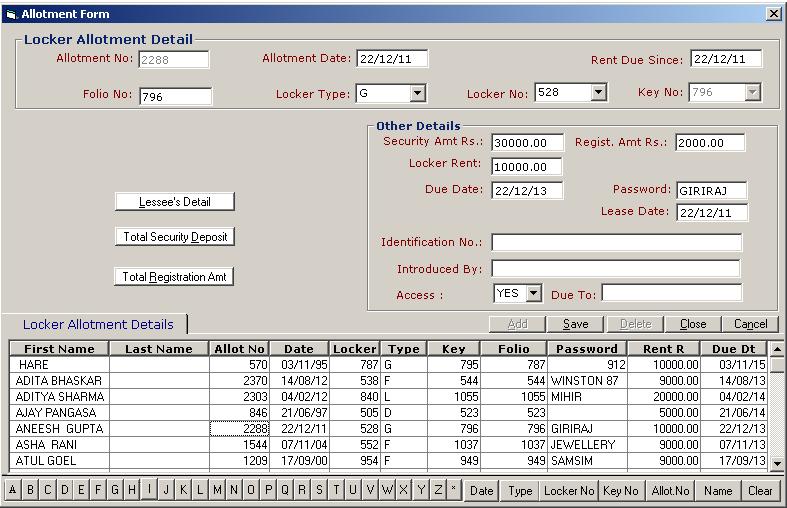Sort records by Key No button

pos(620,491)
